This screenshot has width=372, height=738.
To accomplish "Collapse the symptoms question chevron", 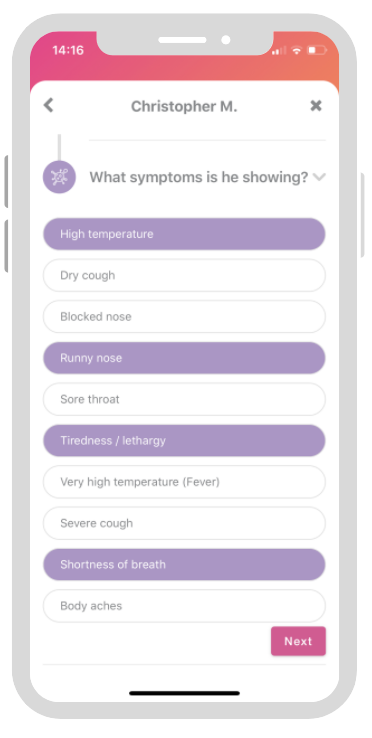I will point(319,177).
